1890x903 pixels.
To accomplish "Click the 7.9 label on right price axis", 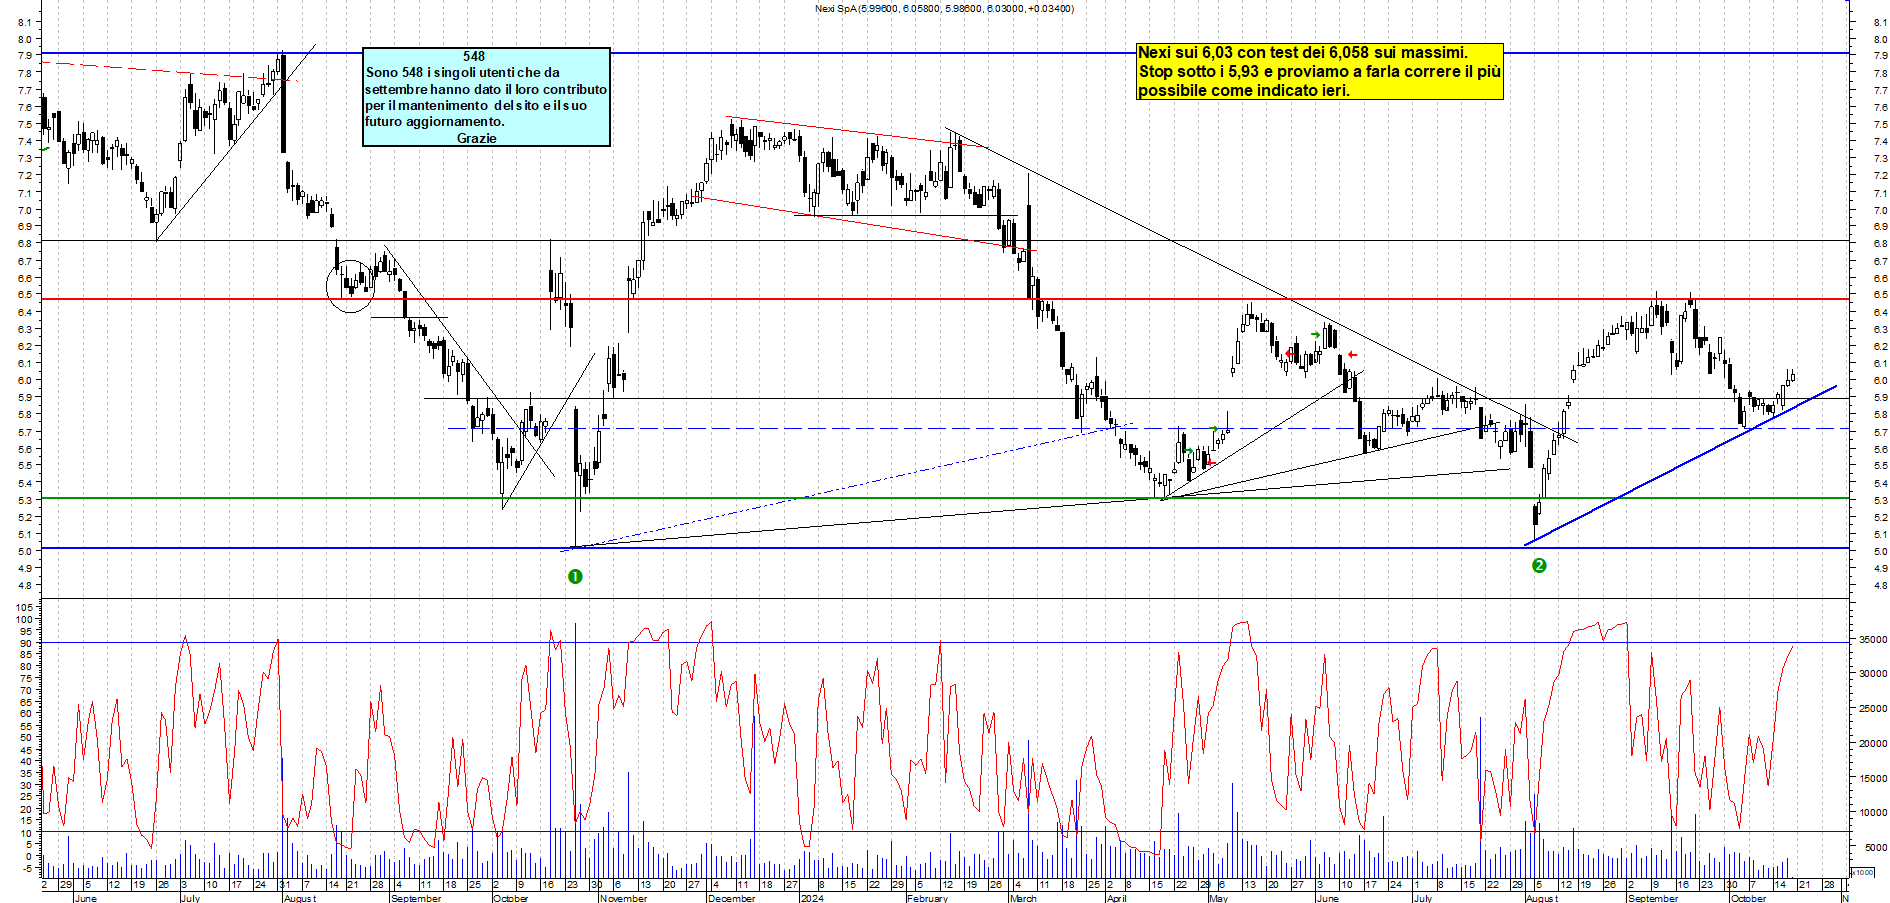I will (x=1880, y=56).
